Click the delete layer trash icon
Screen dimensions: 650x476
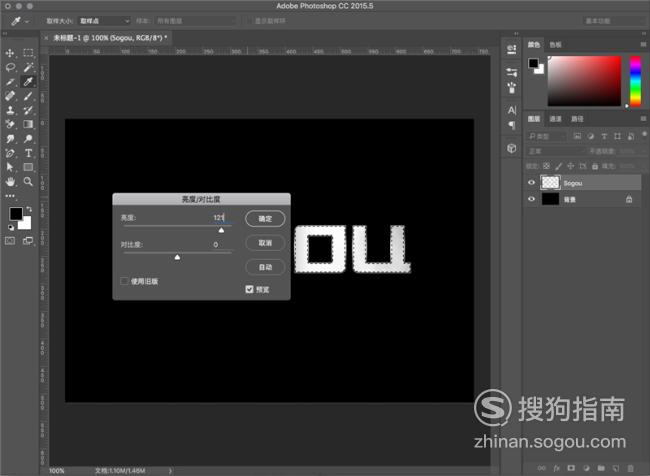pos(631,468)
